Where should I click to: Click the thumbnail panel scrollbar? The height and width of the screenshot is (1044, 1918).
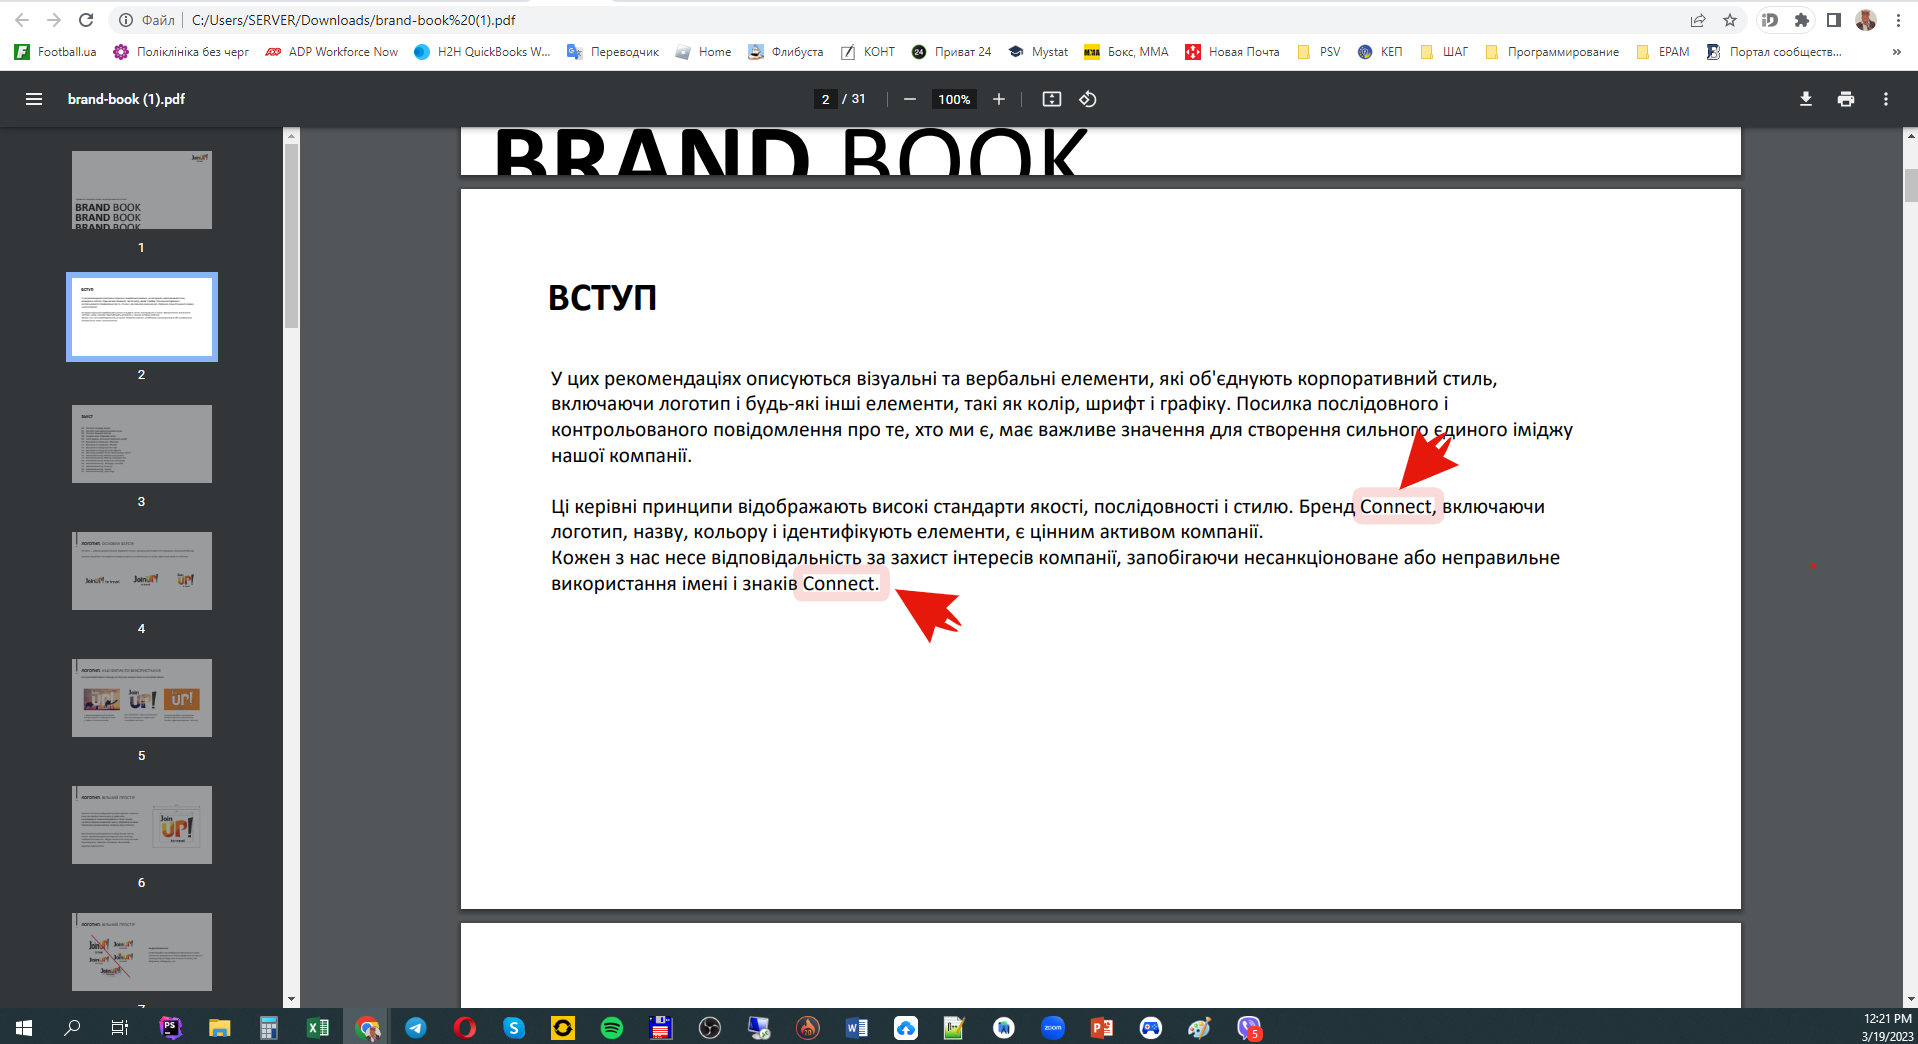291,236
